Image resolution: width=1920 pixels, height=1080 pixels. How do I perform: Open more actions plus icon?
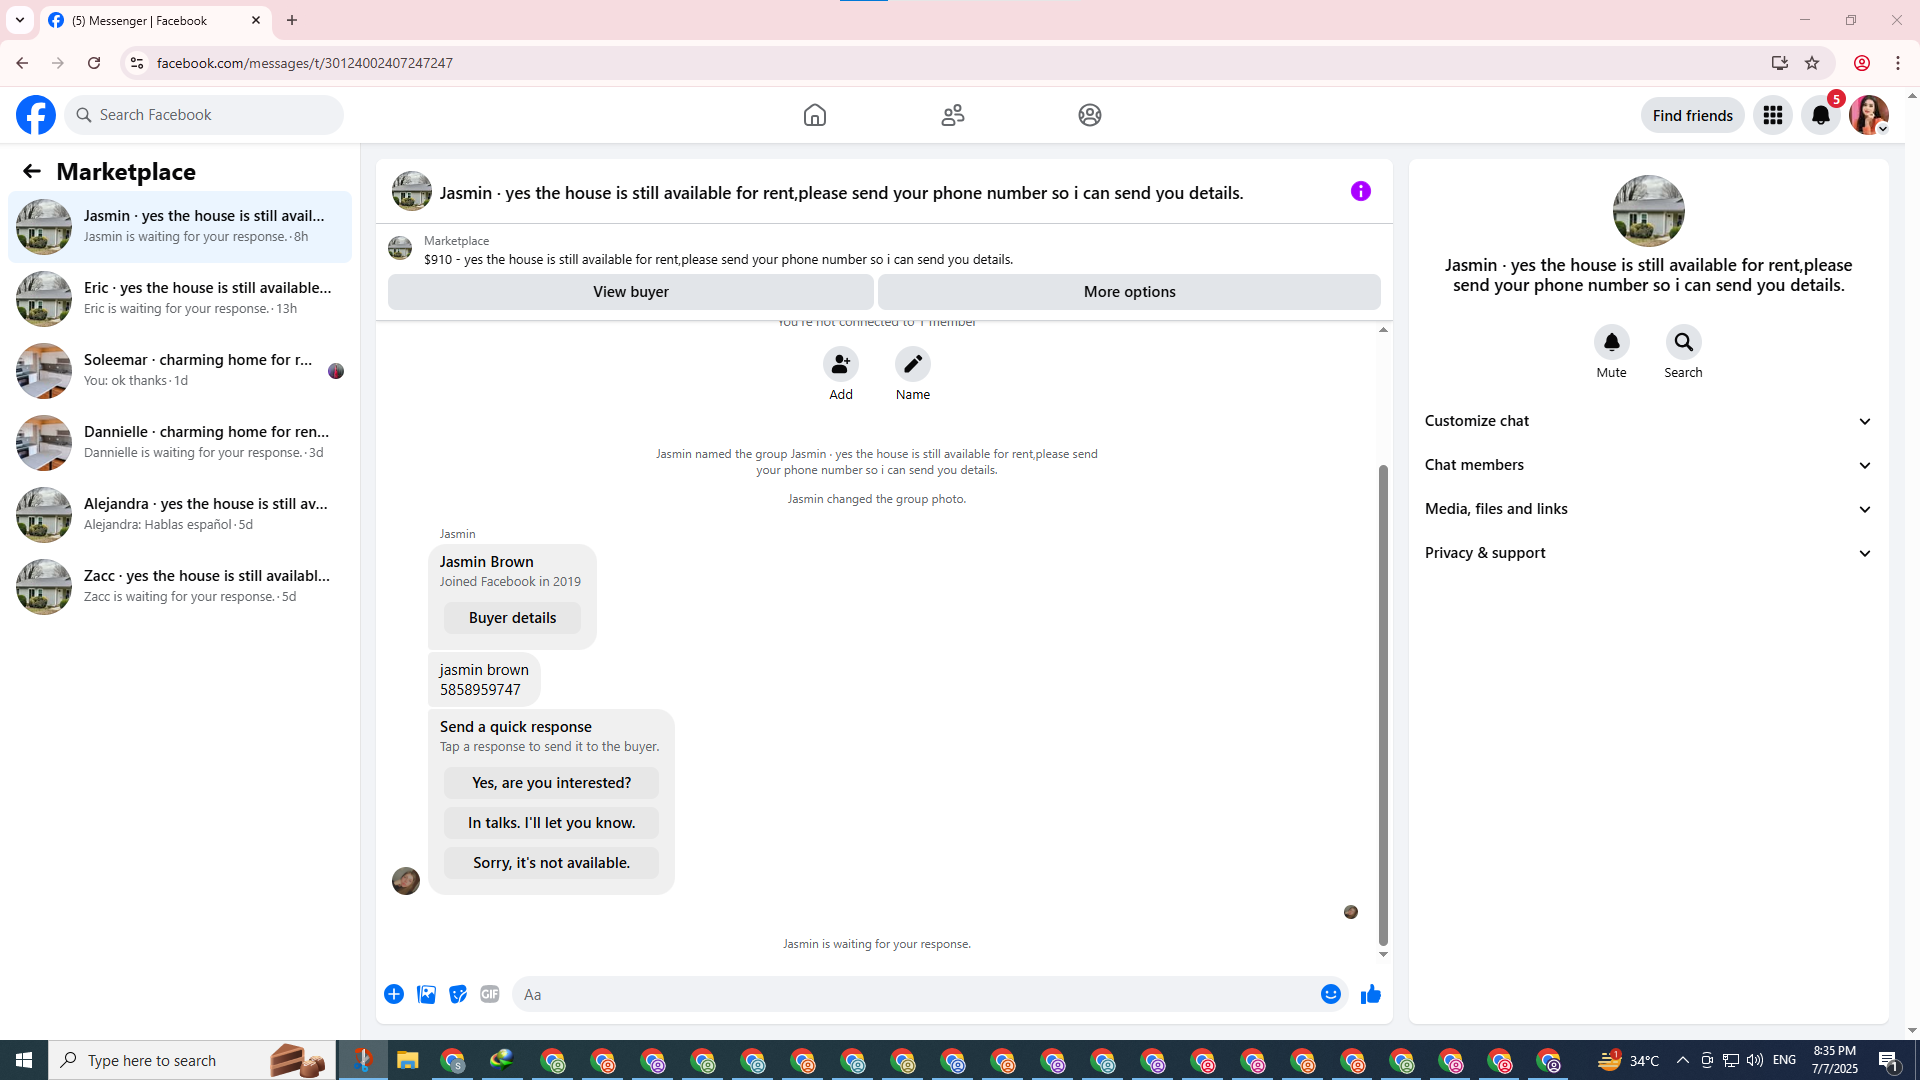pos(394,994)
